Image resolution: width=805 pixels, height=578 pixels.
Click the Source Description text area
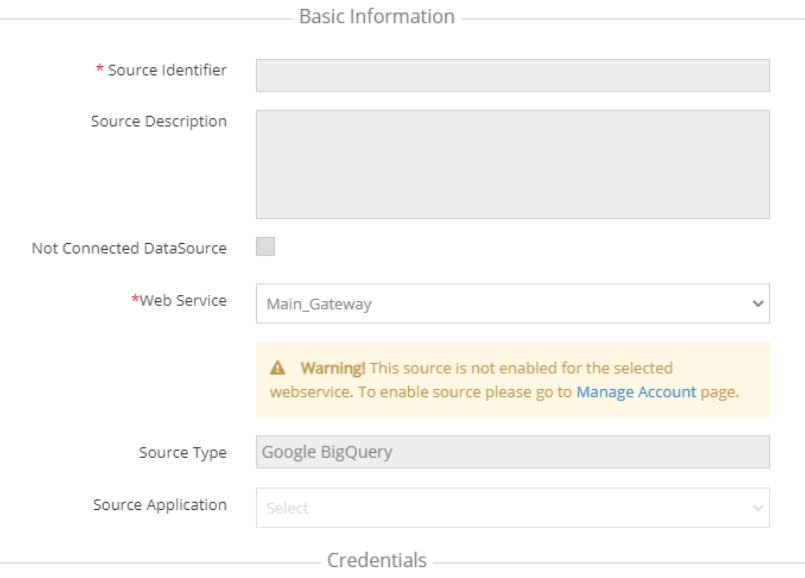pyautogui.click(x=512, y=164)
